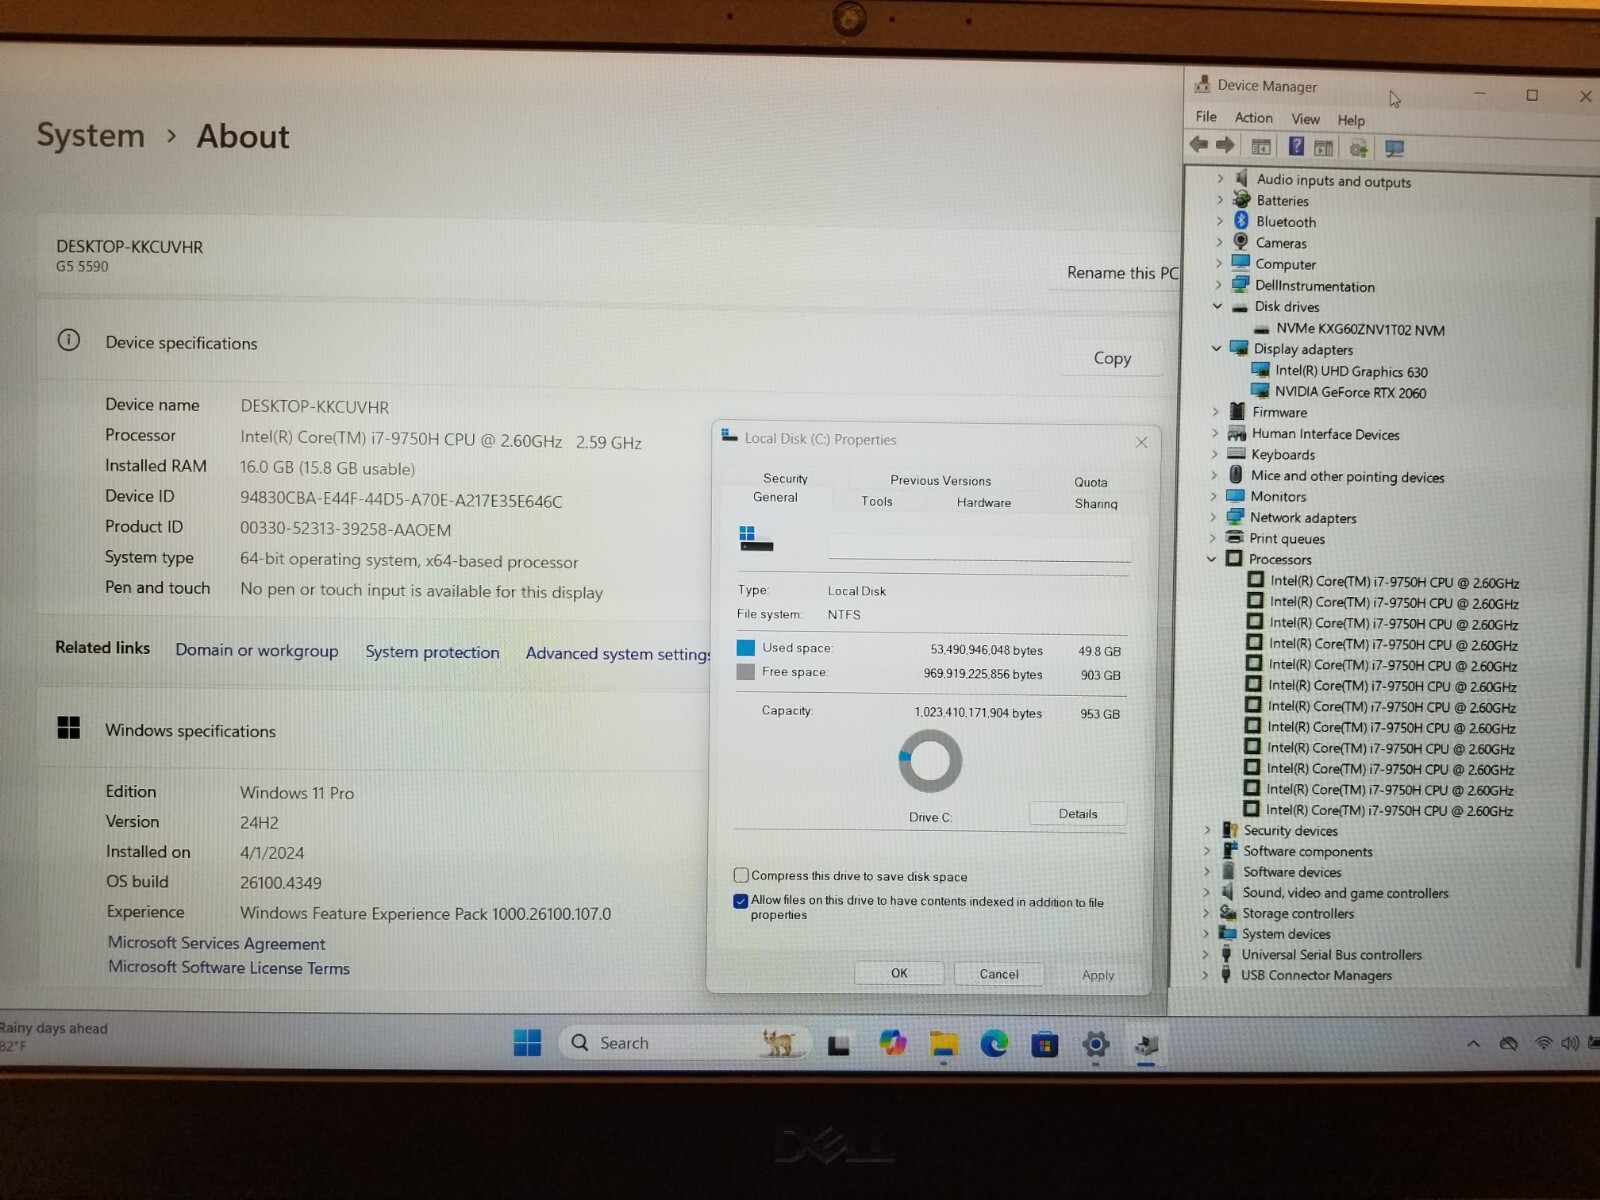Click the NVIDIA GeForce RTX 2060 adapter icon
1600x1200 pixels.
pyautogui.click(x=1260, y=391)
